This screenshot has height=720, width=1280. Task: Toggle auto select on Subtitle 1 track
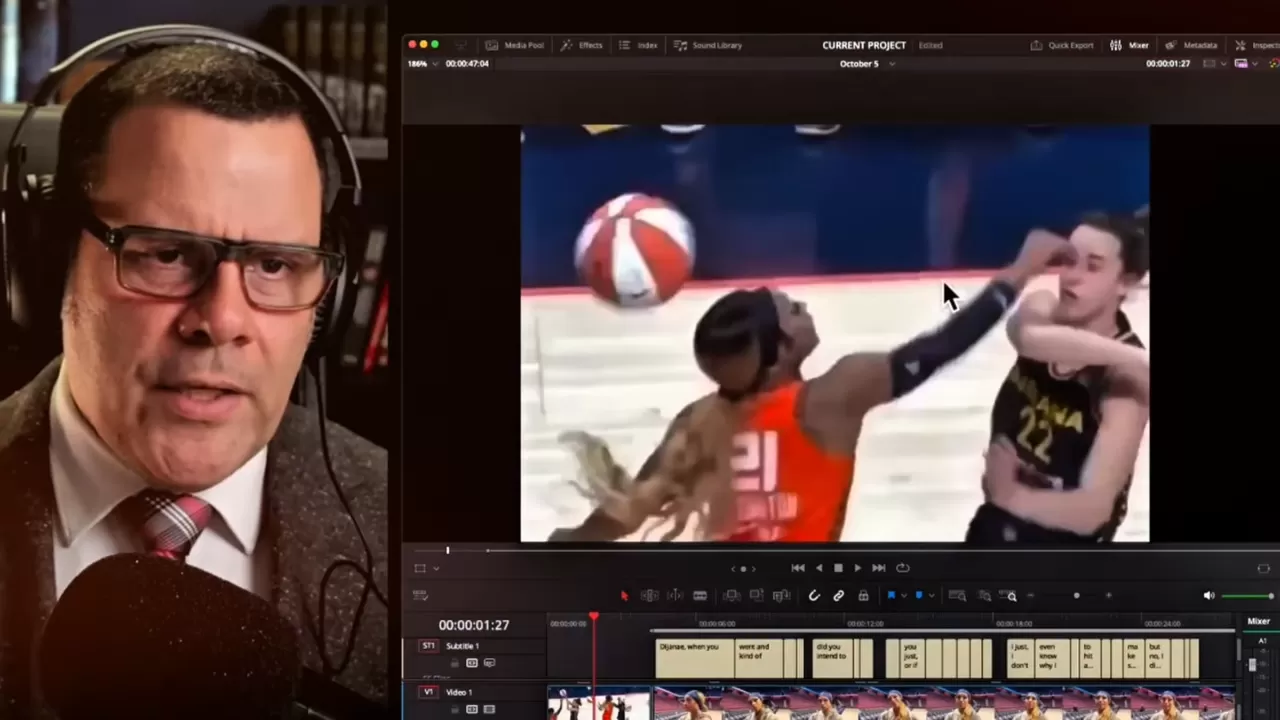(x=472, y=663)
